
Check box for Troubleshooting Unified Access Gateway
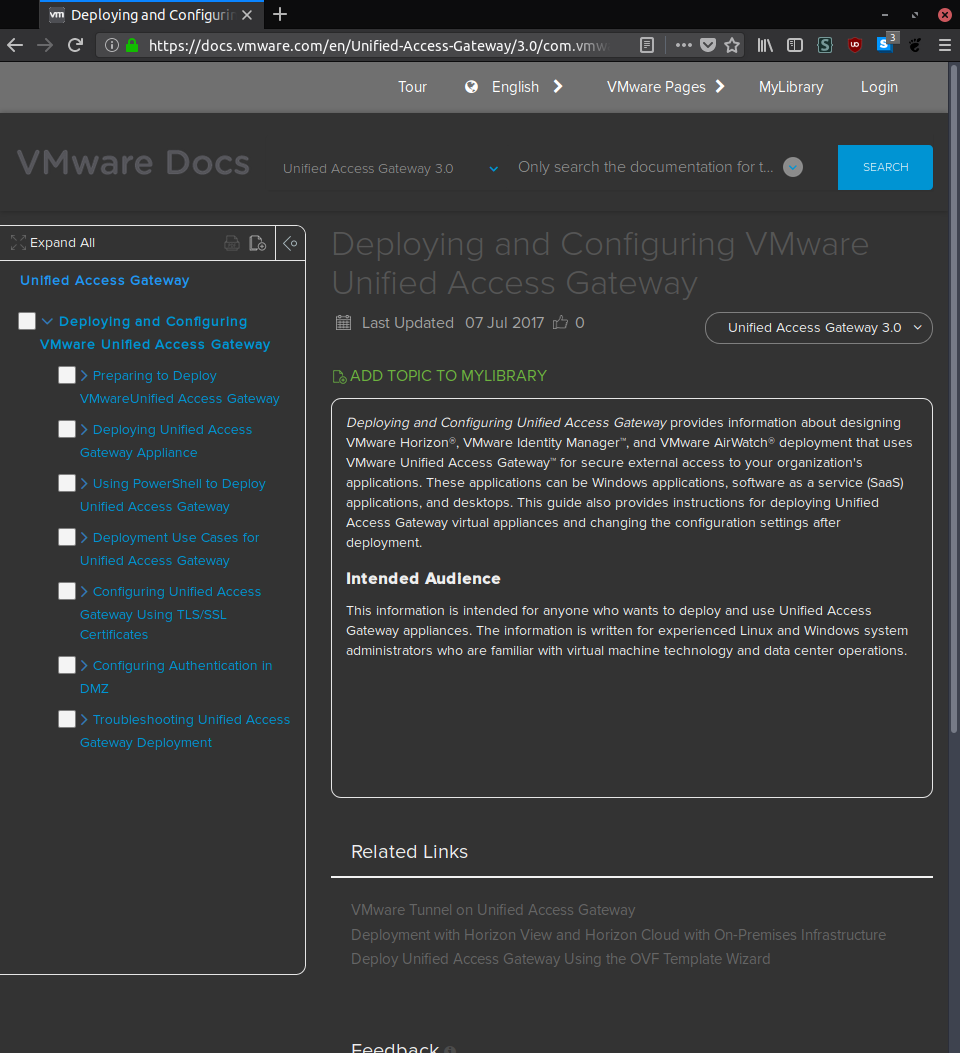pyautogui.click(x=66, y=719)
